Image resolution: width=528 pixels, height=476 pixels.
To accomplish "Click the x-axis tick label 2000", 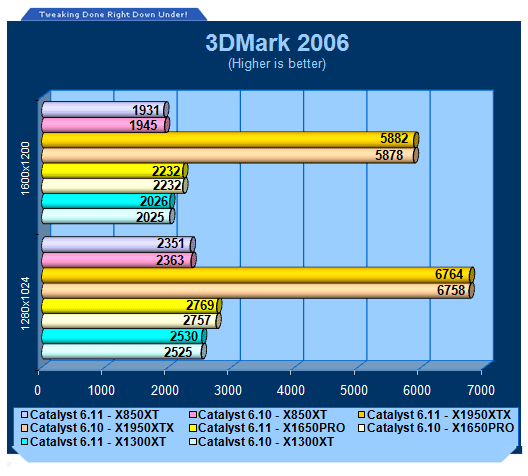I will coord(165,390).
